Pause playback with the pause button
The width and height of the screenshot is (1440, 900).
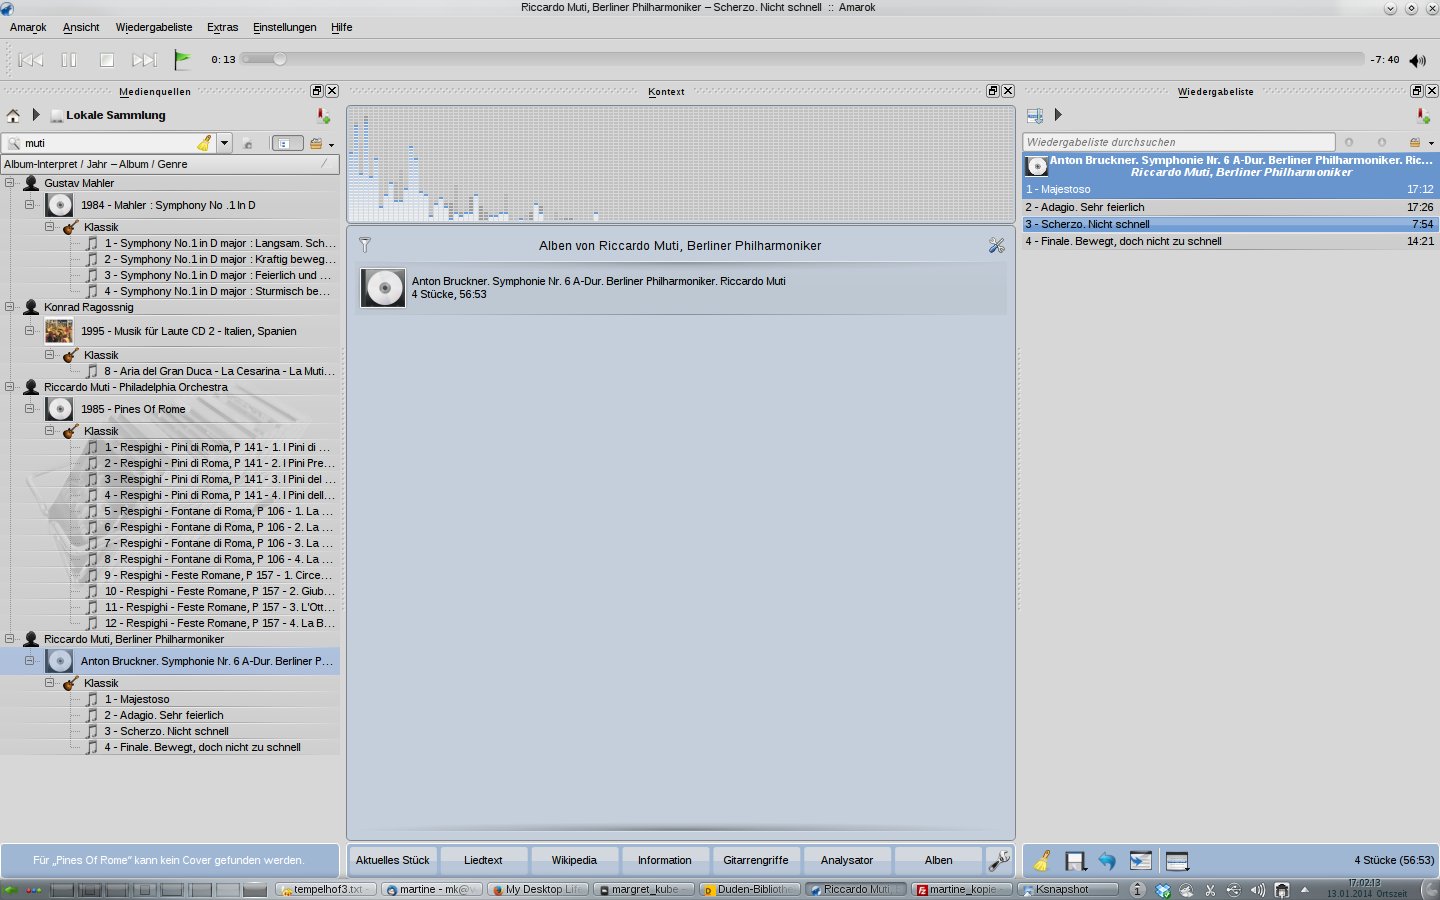click(69, 60)
